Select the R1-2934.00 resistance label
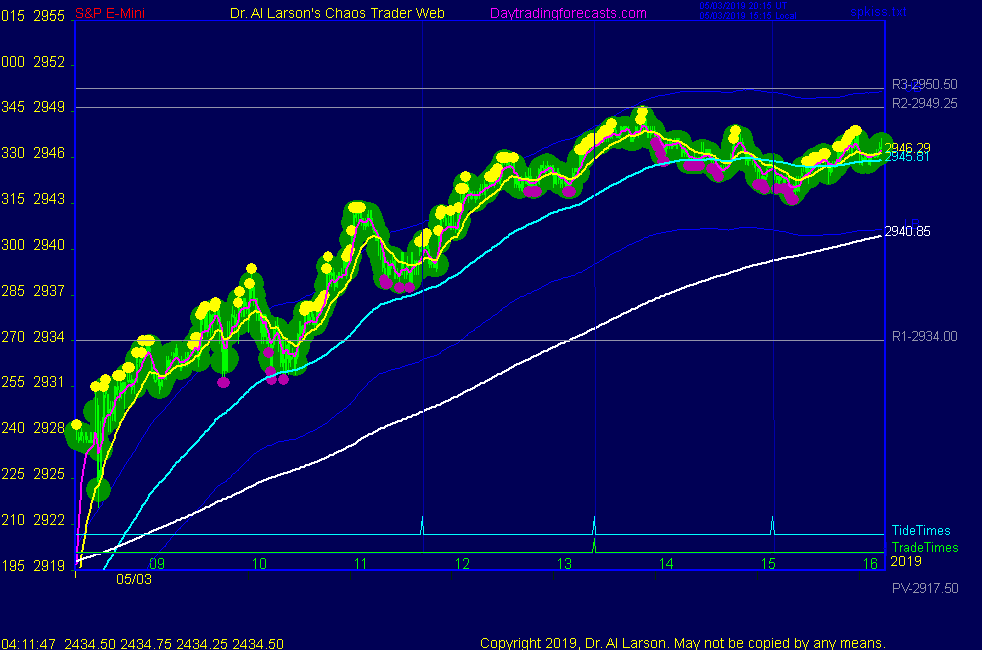Screen dimensions: 982x650 924,336
